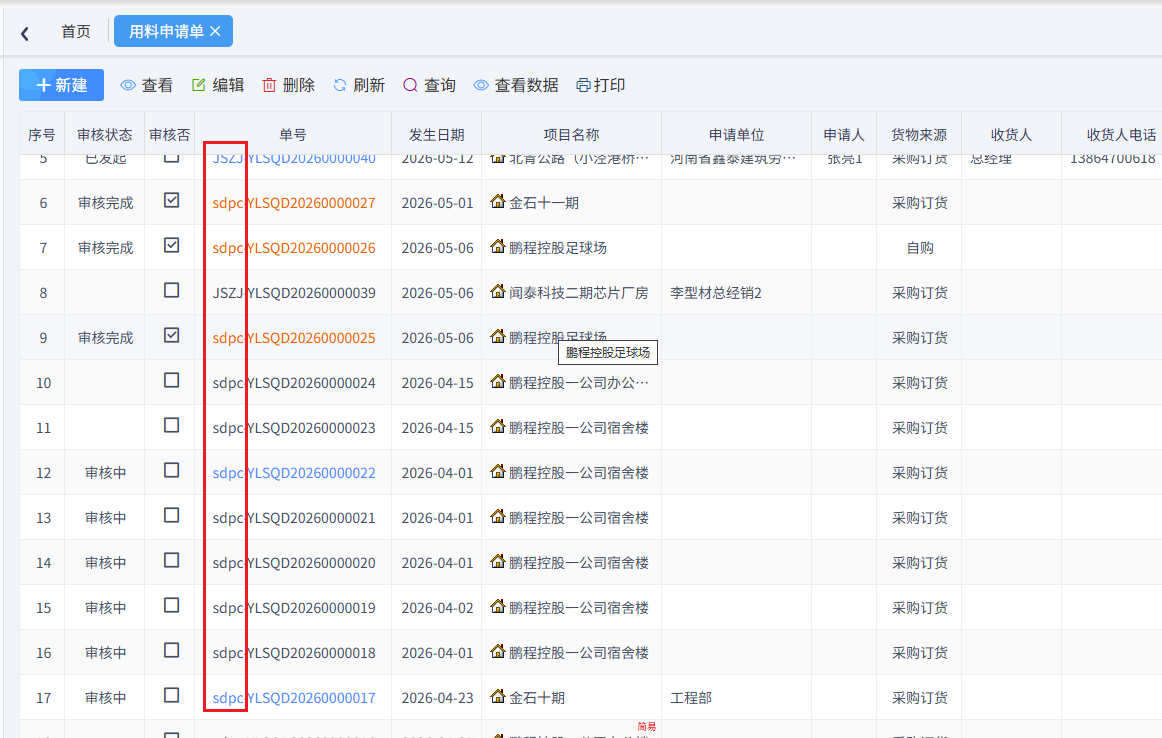Image resolution: width=1162 pixels, height=738 pixels.
Task: Open the 查询 search
Action: click(429, 85)
